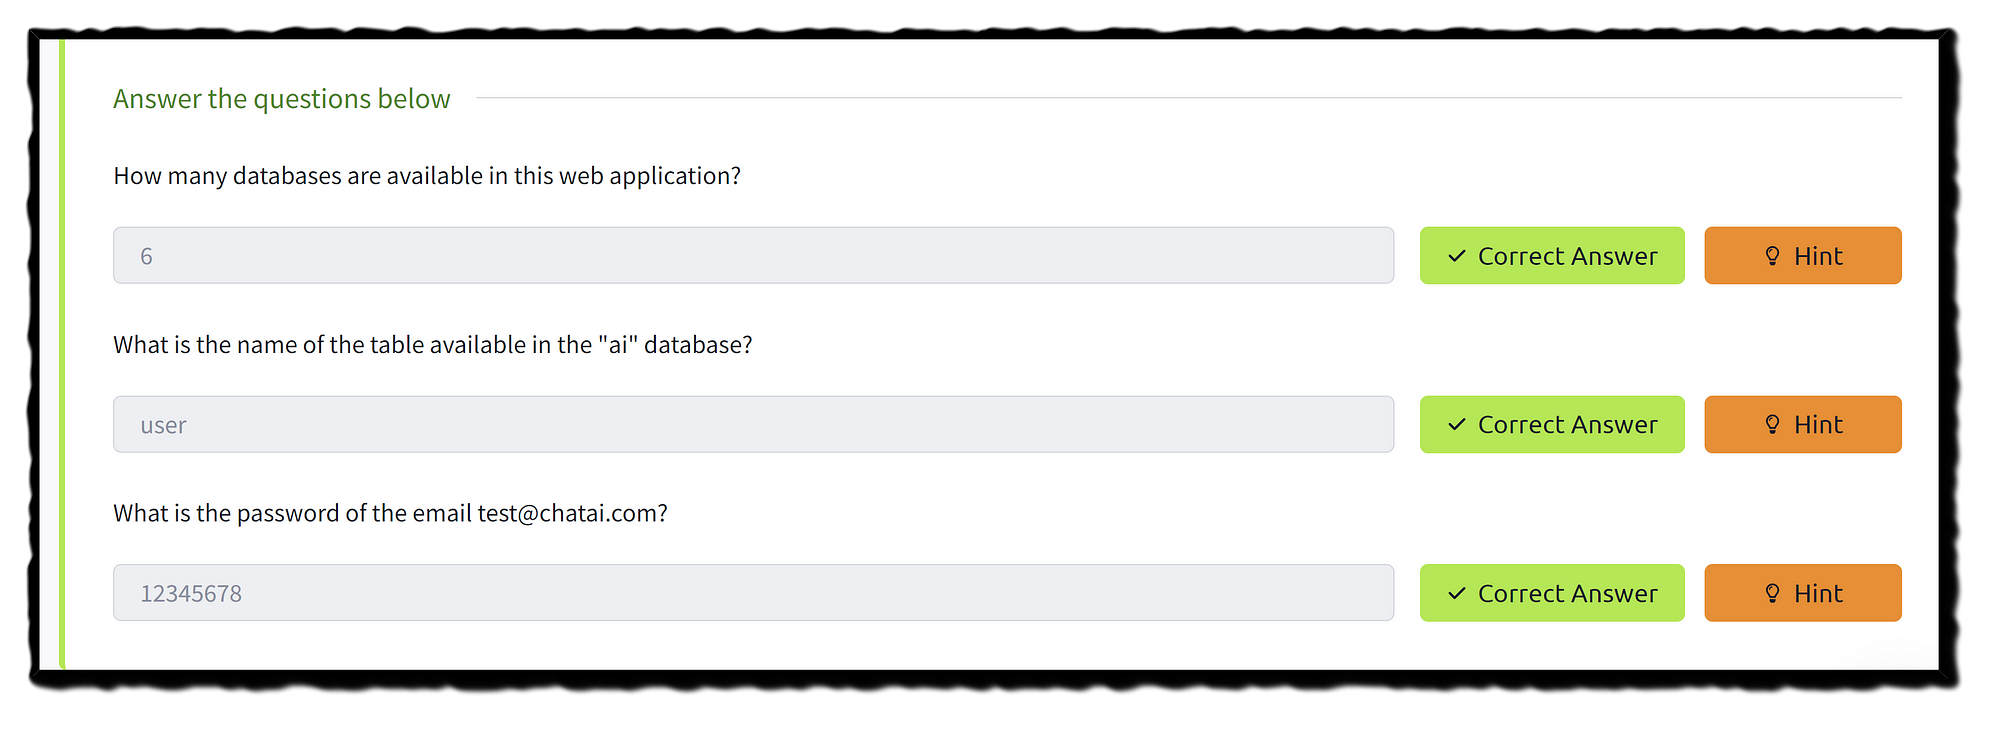This screenshot has width=2000, height=731.
Task: Click the 'Answer the questions below' heading
Action: [x=282, y=99]
